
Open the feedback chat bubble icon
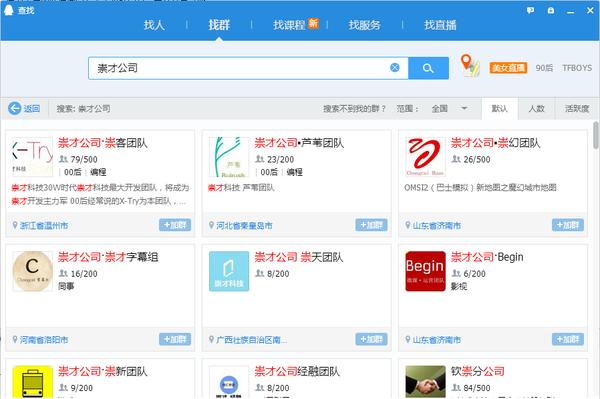(530, 11)
